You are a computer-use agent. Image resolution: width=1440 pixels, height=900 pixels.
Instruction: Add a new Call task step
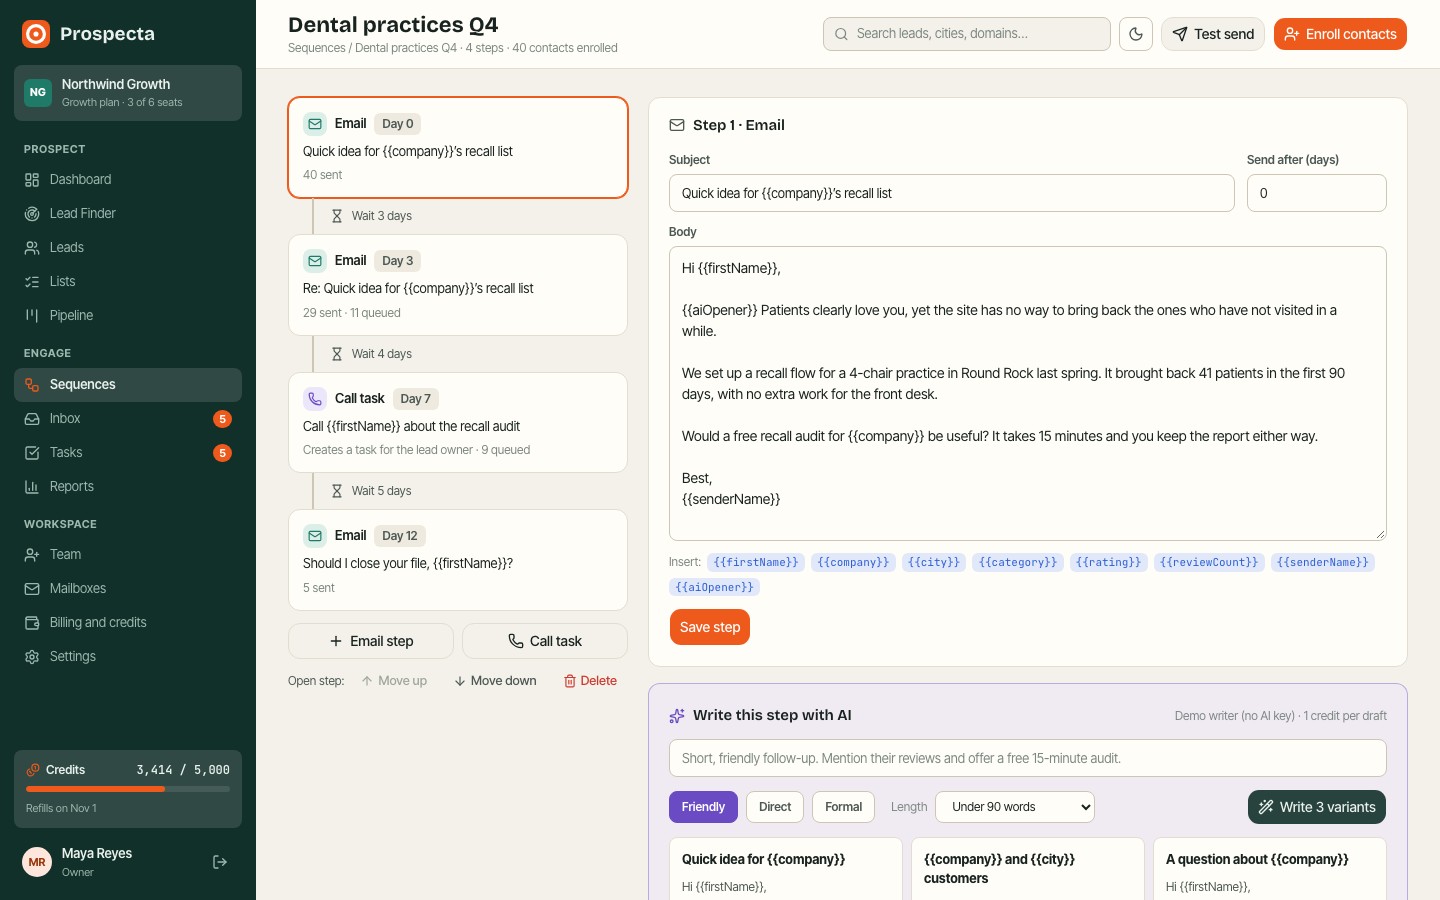[545, 641]
